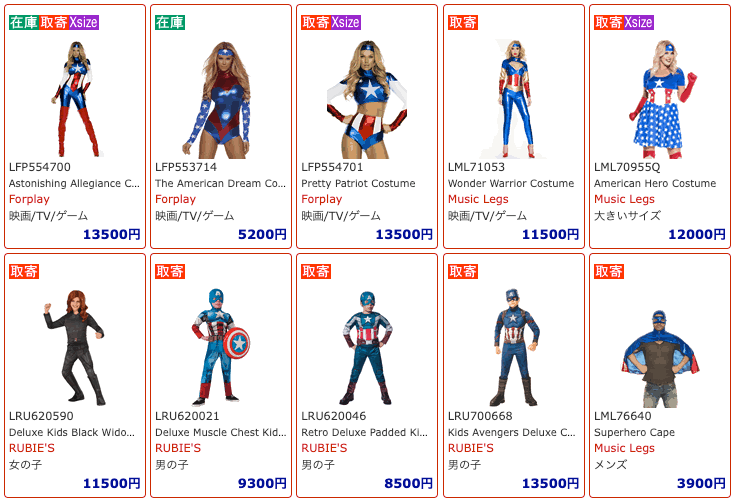Click the purple Xsize badge on LFP554701
Screen dimensions: 737x502
[345, 22]
